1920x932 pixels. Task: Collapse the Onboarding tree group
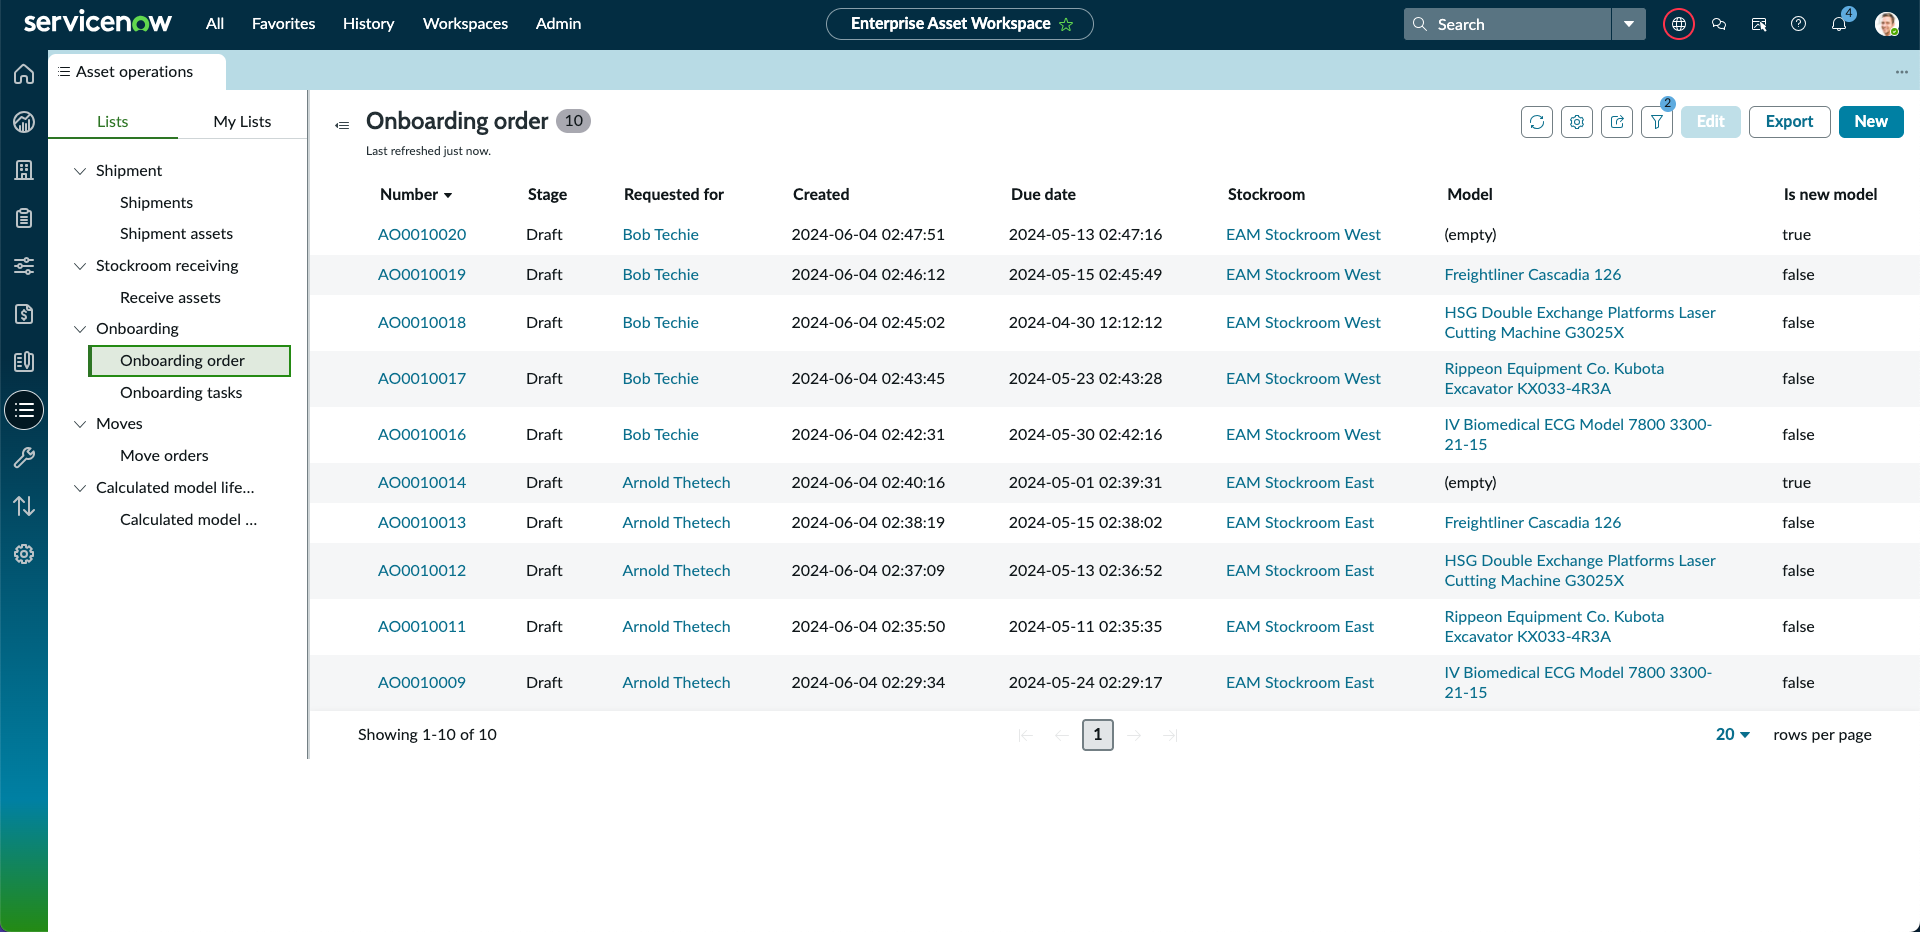[80, 329]
